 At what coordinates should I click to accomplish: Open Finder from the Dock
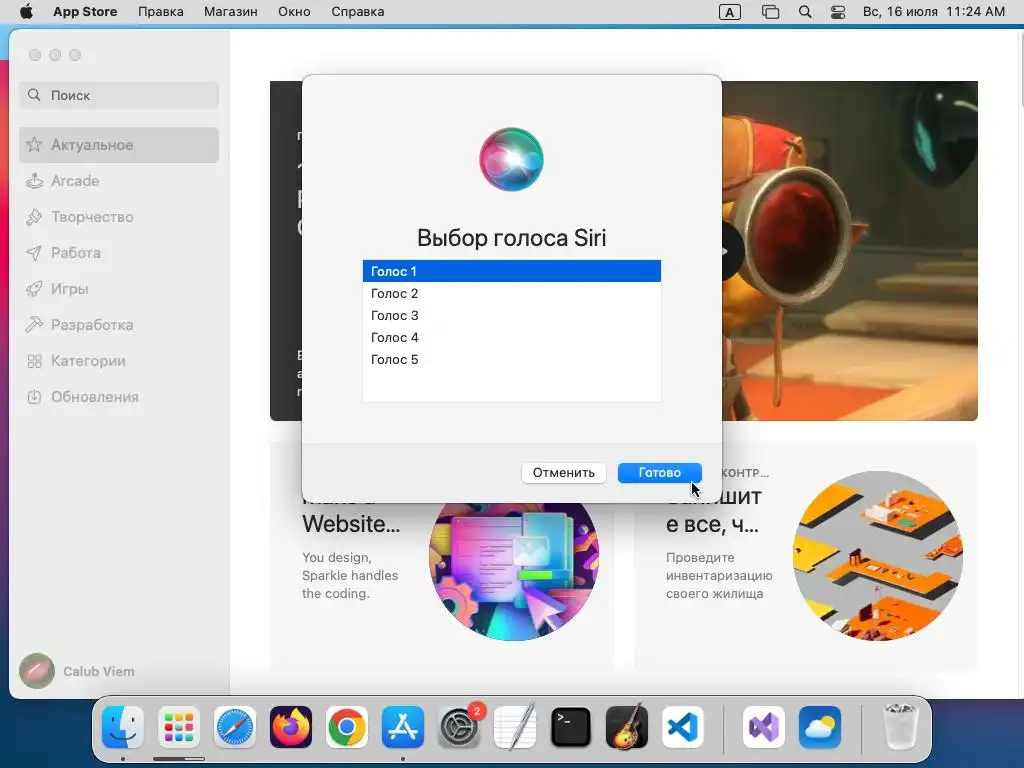pos(123,727)
